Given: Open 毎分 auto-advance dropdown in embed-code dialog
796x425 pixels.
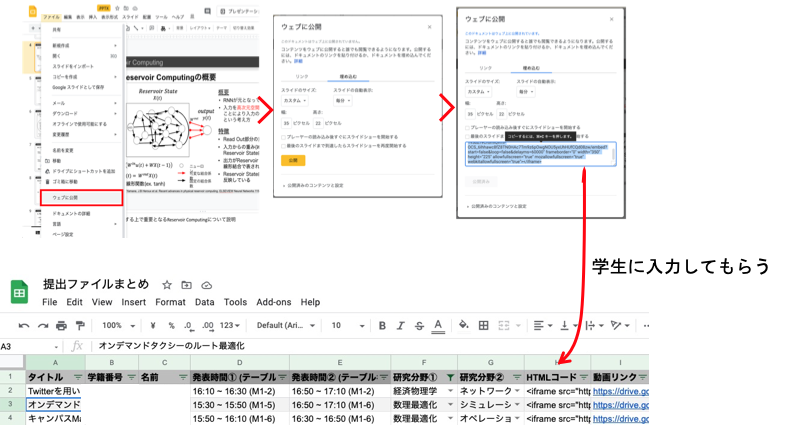Looking at the screenshot, I should pos(525,92).
